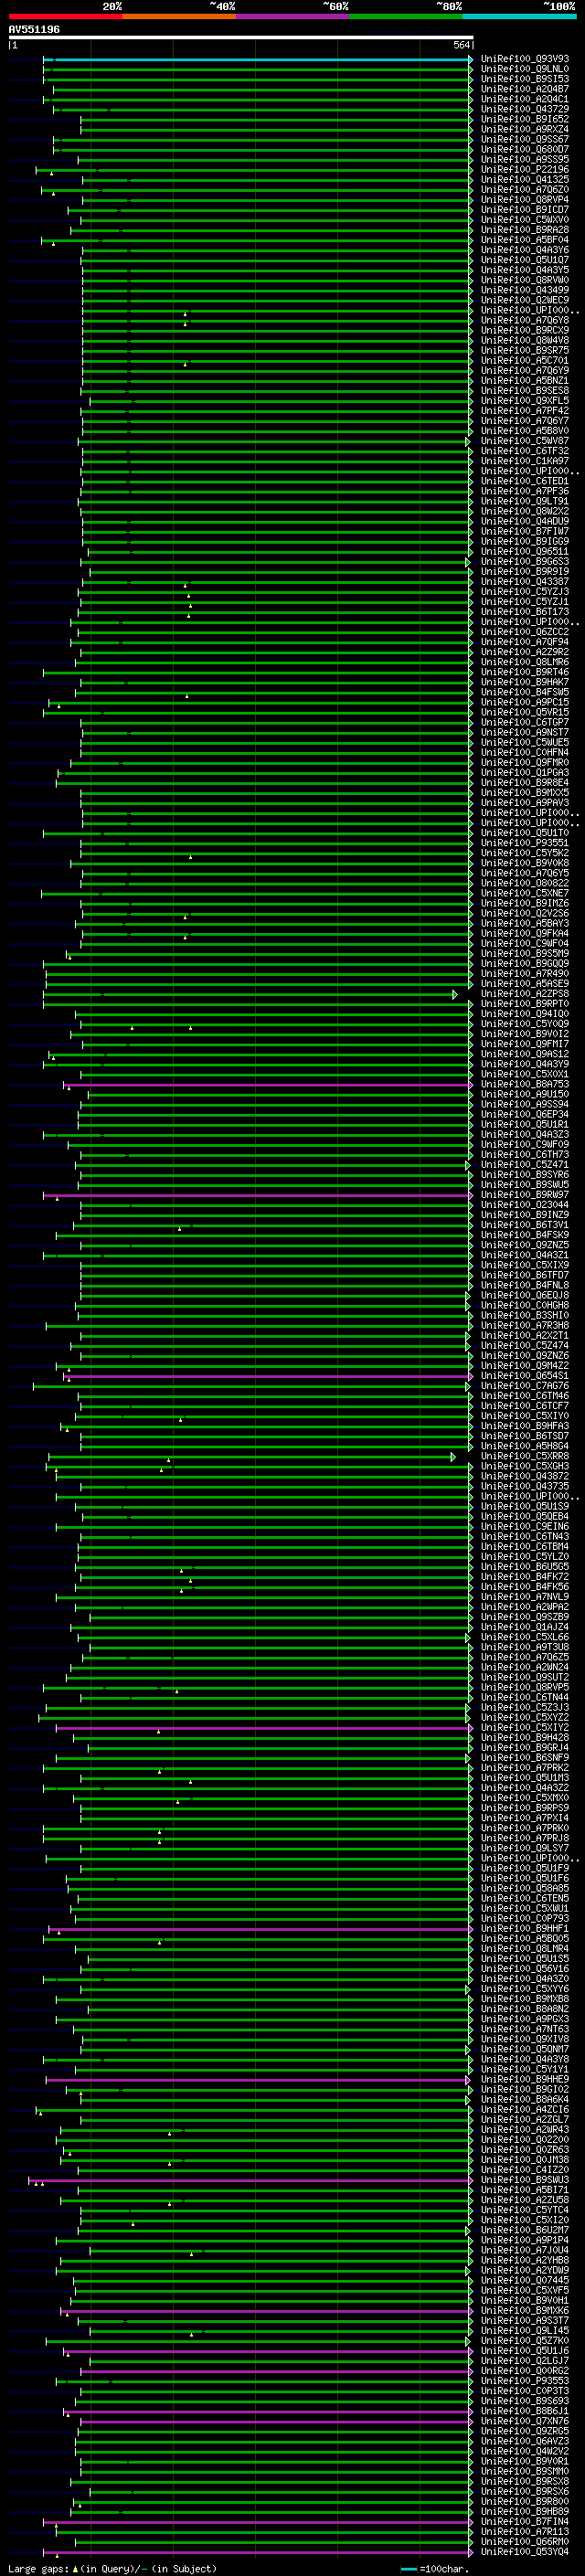585x2576 pixels.
Task: Click the 564 end position label
Action: click(x=461, y=45)
